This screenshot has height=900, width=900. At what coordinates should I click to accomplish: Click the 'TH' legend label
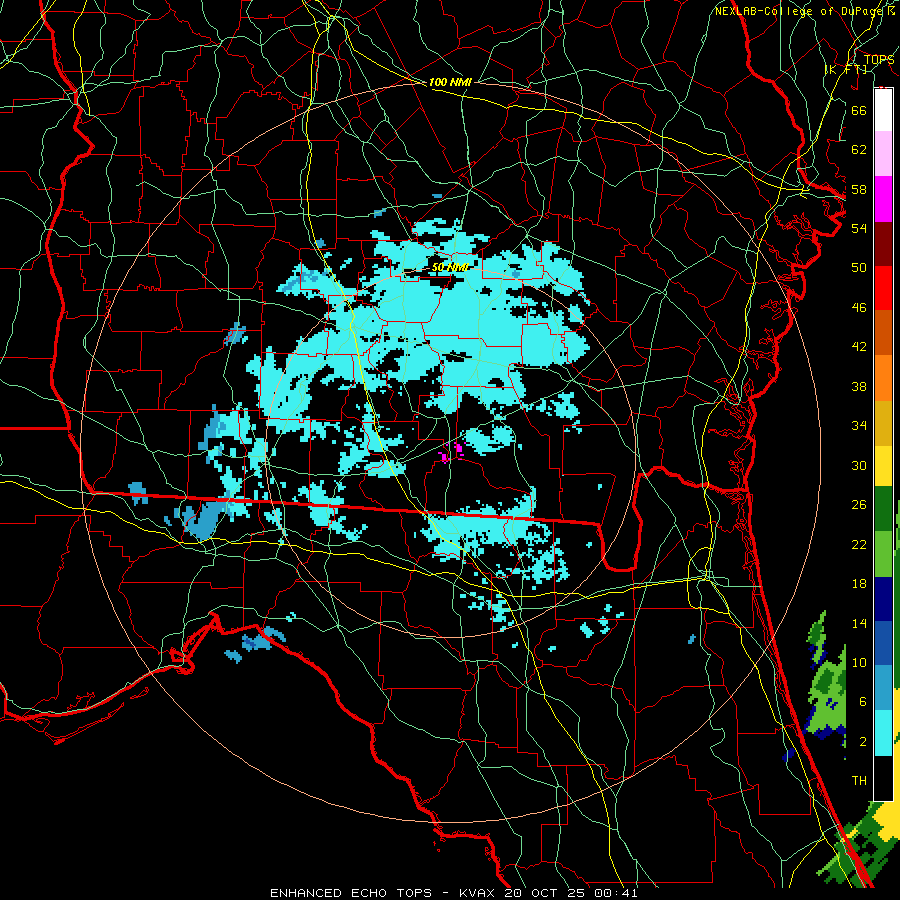[859, 781]
